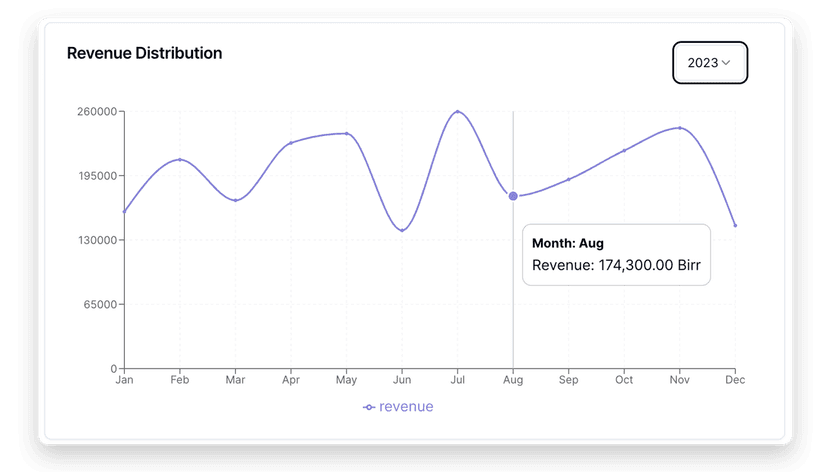Click the Revenue Distribution title
Screen dimensions: 828x472
point(144,53)
